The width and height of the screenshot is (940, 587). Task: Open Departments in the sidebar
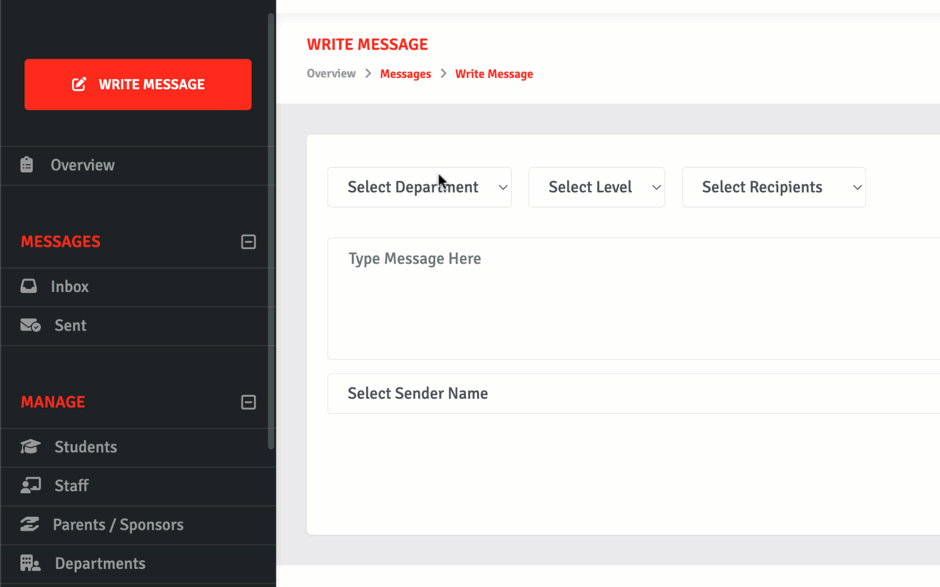tap(138, 564)
